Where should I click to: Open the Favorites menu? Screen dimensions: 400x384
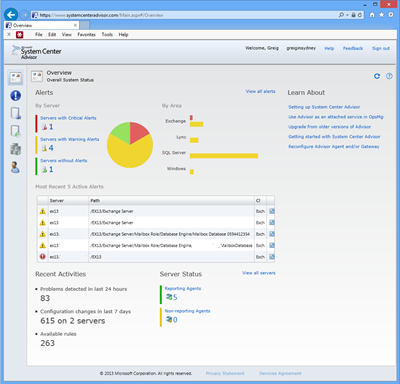86,34
